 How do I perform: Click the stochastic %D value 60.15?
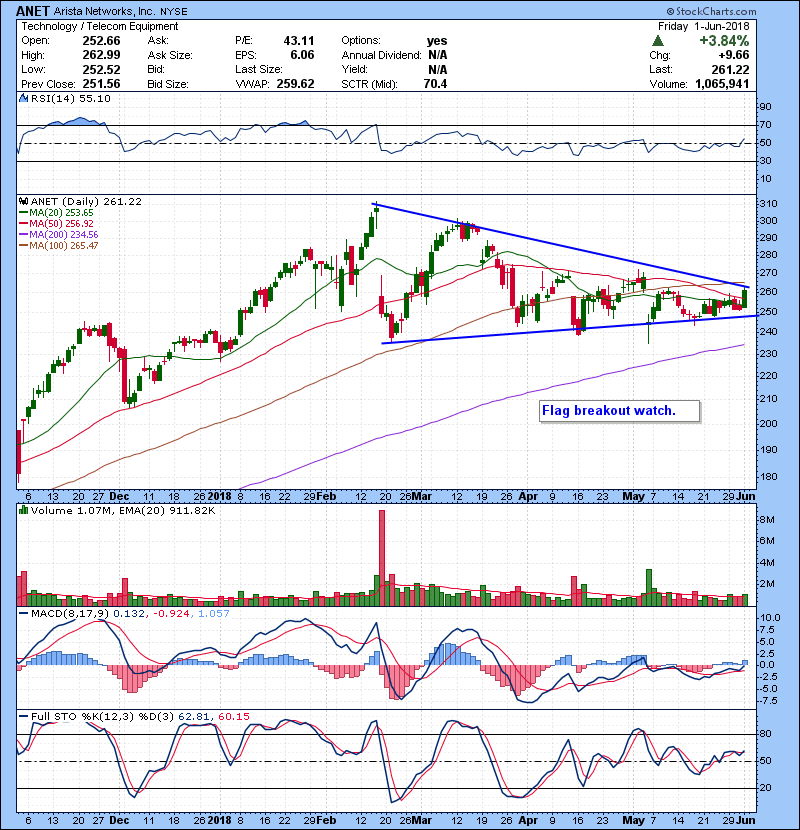(233, 717)
